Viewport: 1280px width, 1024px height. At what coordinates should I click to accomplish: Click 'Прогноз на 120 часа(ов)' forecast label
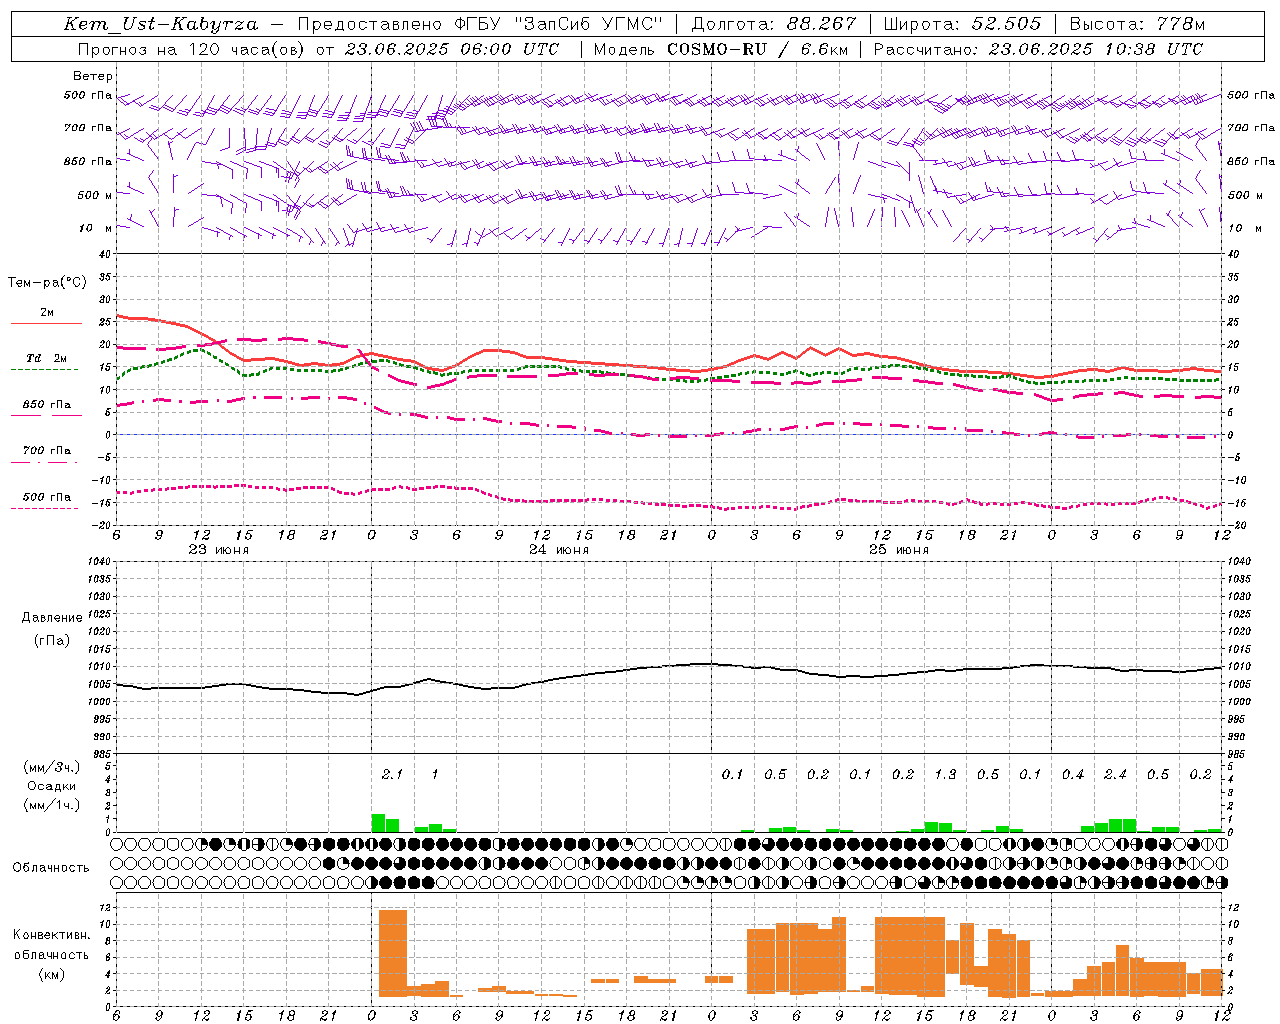[x=192, y=49]
